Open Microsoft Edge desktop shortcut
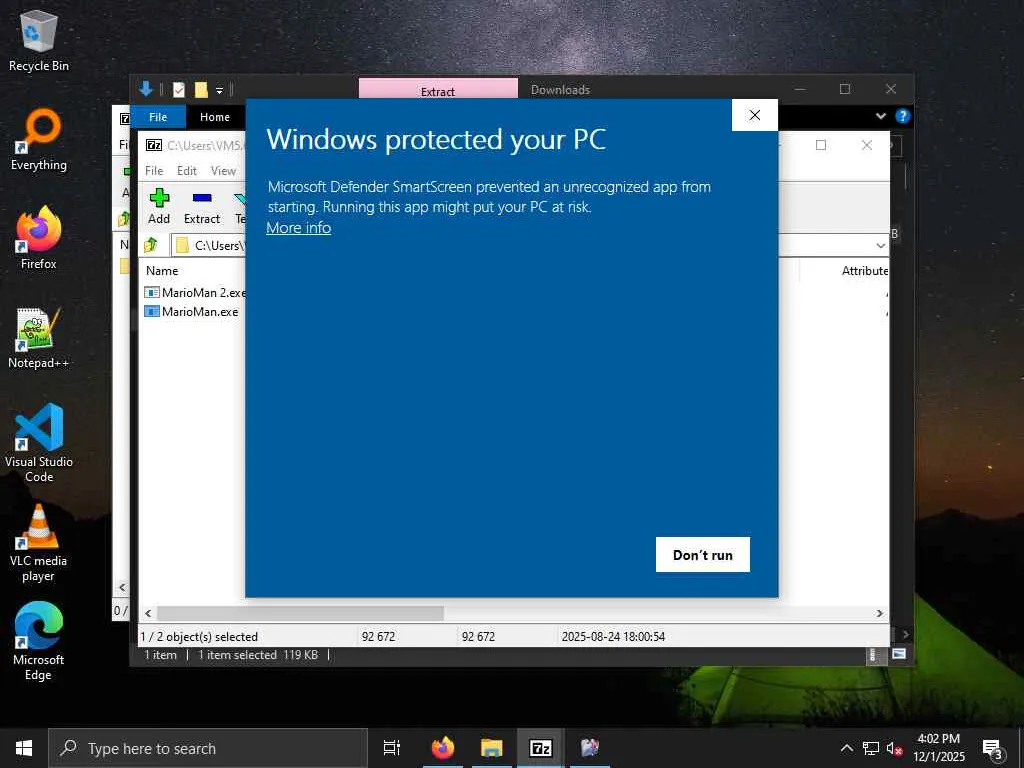1024x768 pixels. point(39,642)
